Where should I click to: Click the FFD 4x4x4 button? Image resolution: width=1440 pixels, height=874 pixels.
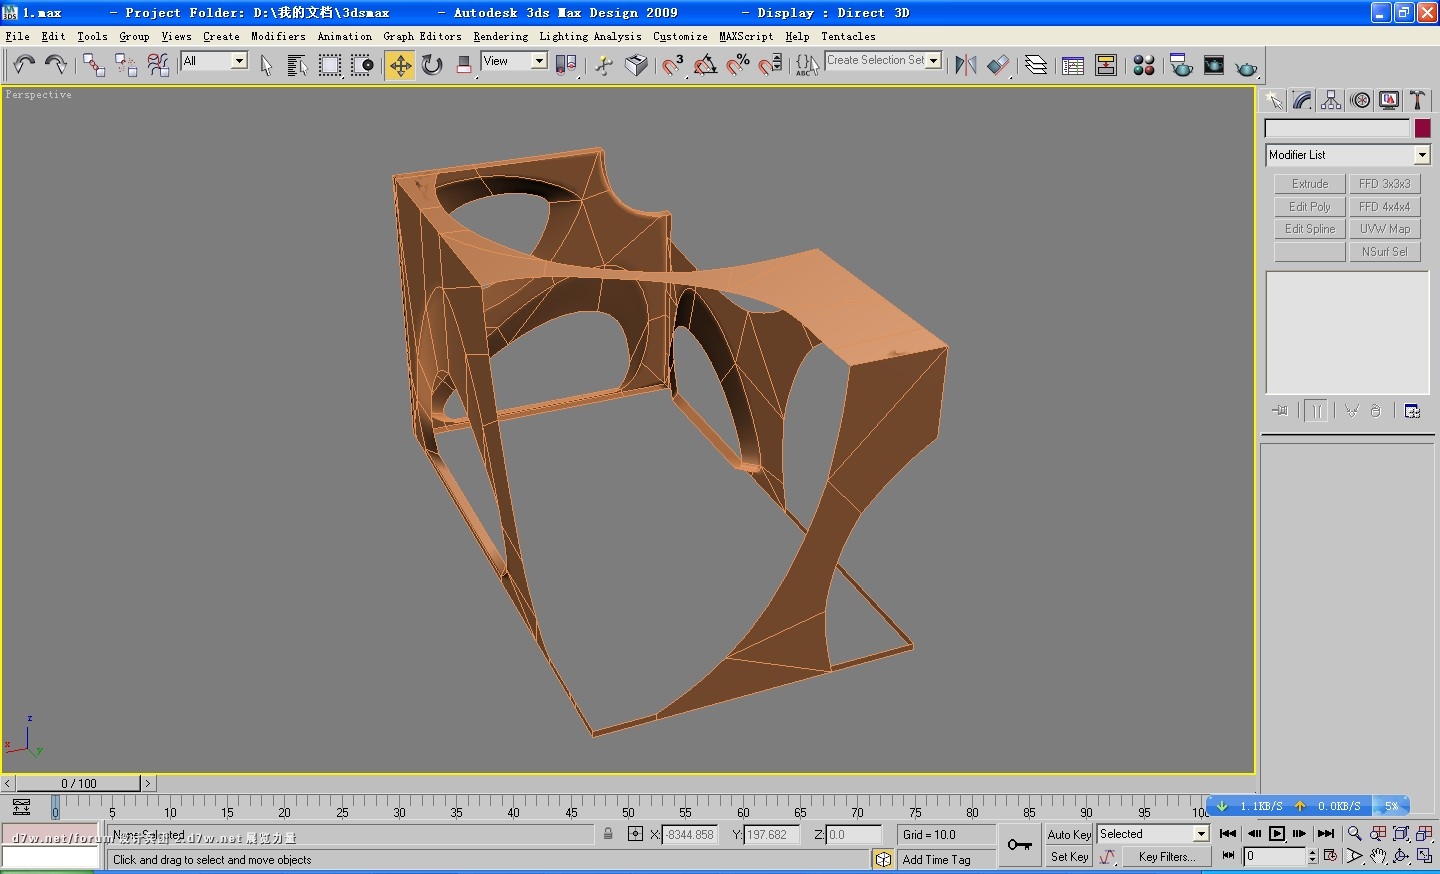[1385, 207]
